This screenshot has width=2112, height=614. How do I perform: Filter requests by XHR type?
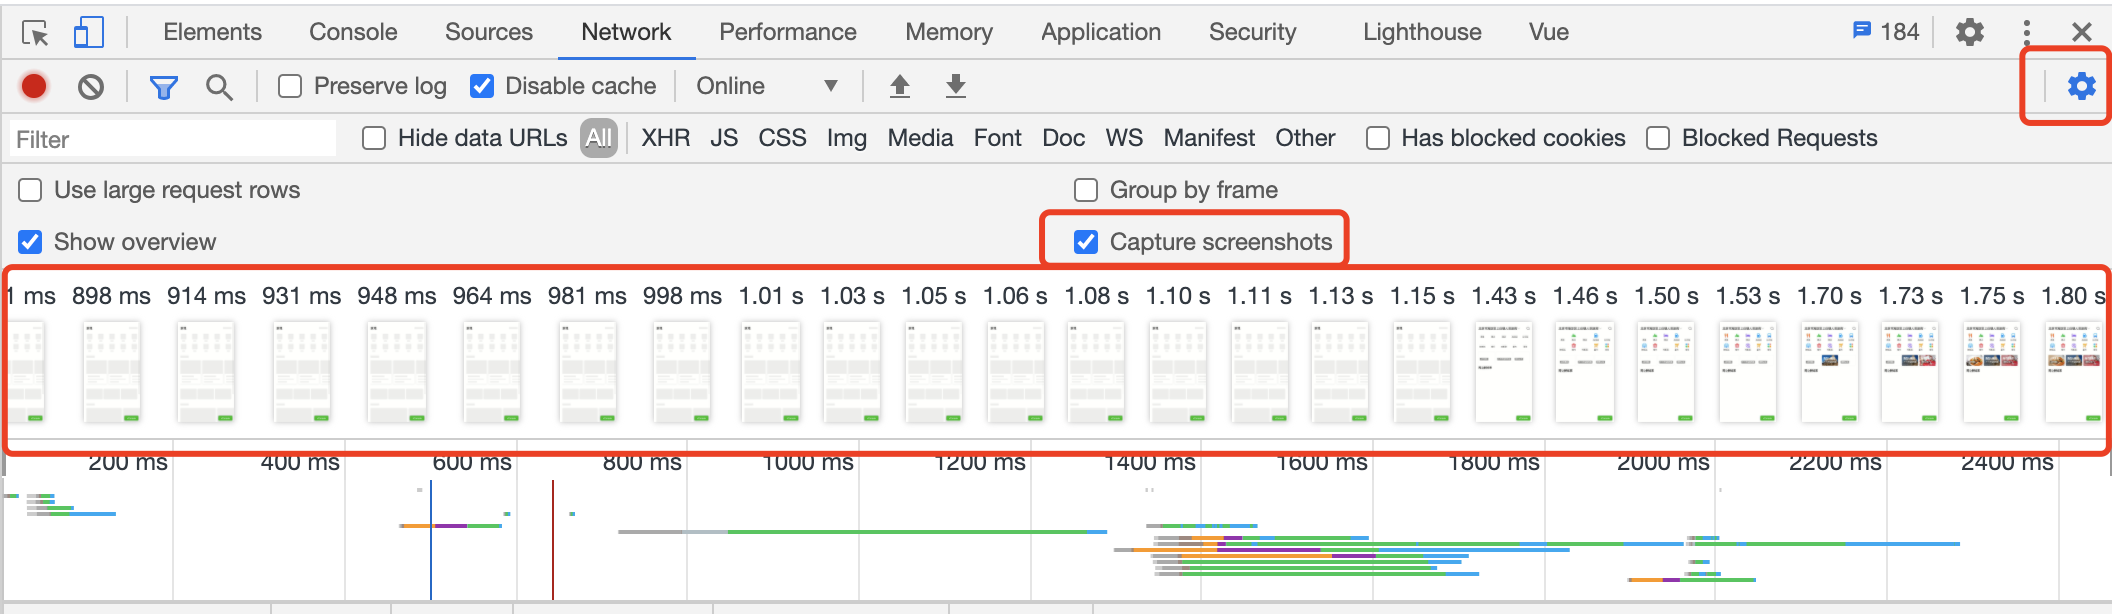point(665,138)
